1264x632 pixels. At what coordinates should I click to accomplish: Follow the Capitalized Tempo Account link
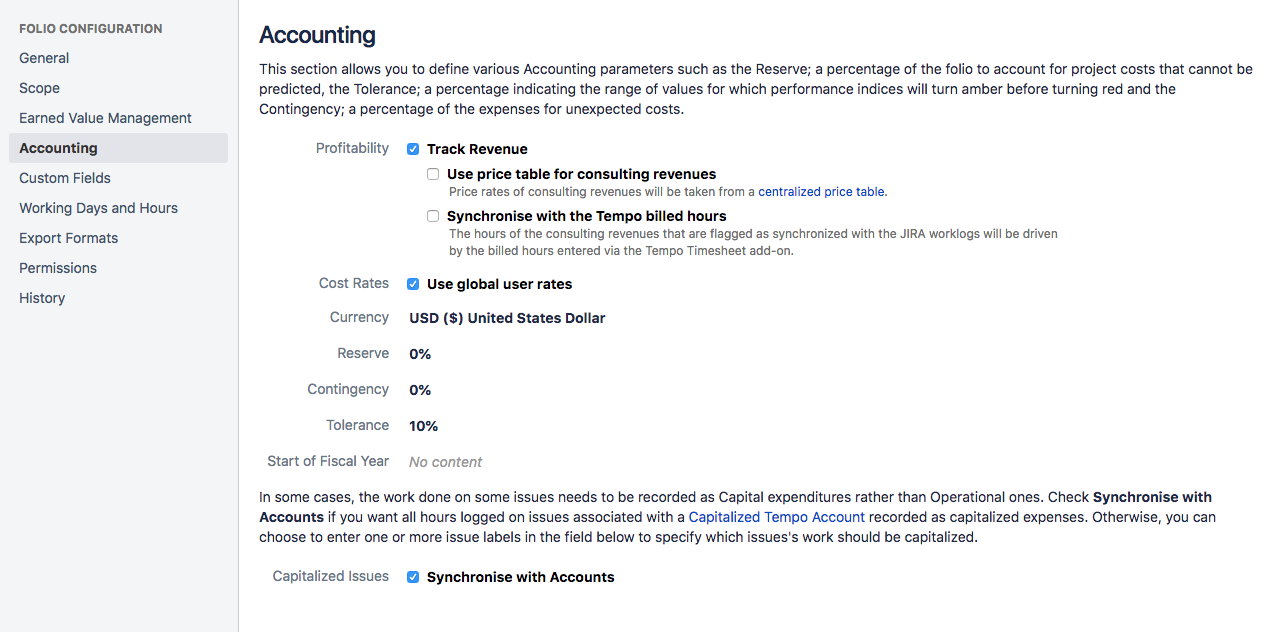click(776, 516)
